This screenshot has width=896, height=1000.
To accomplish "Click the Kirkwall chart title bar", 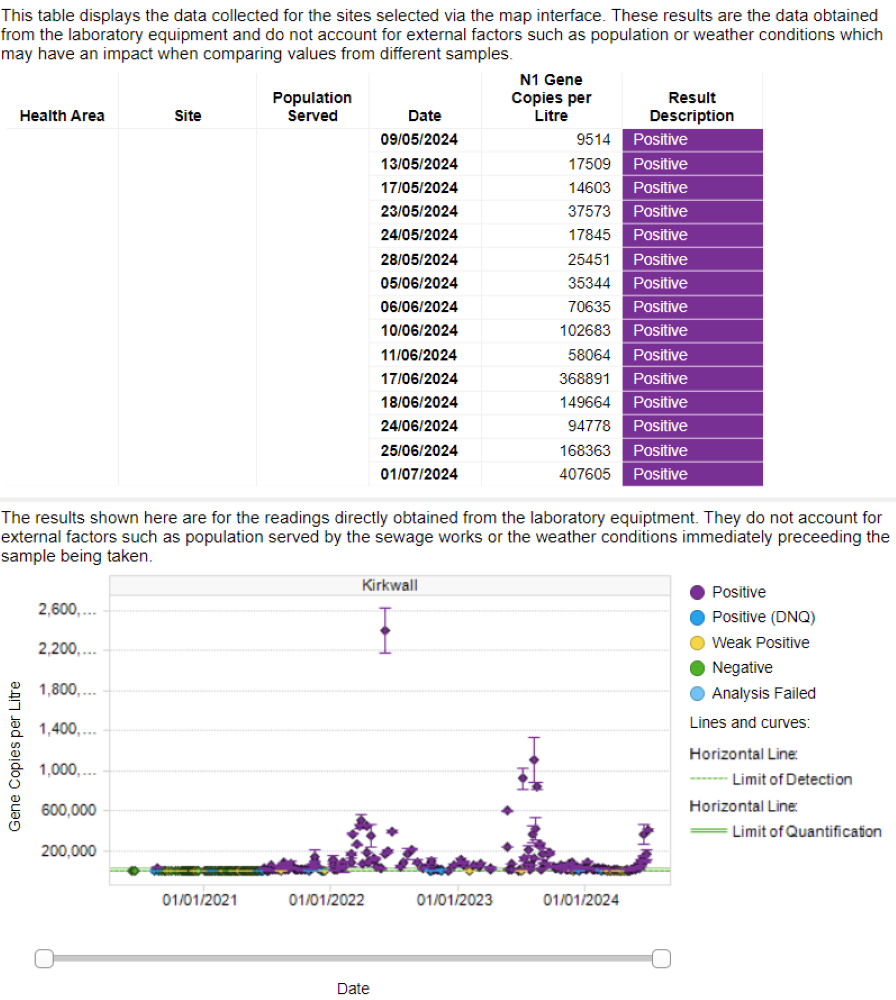I will click(x=388, y=585).
